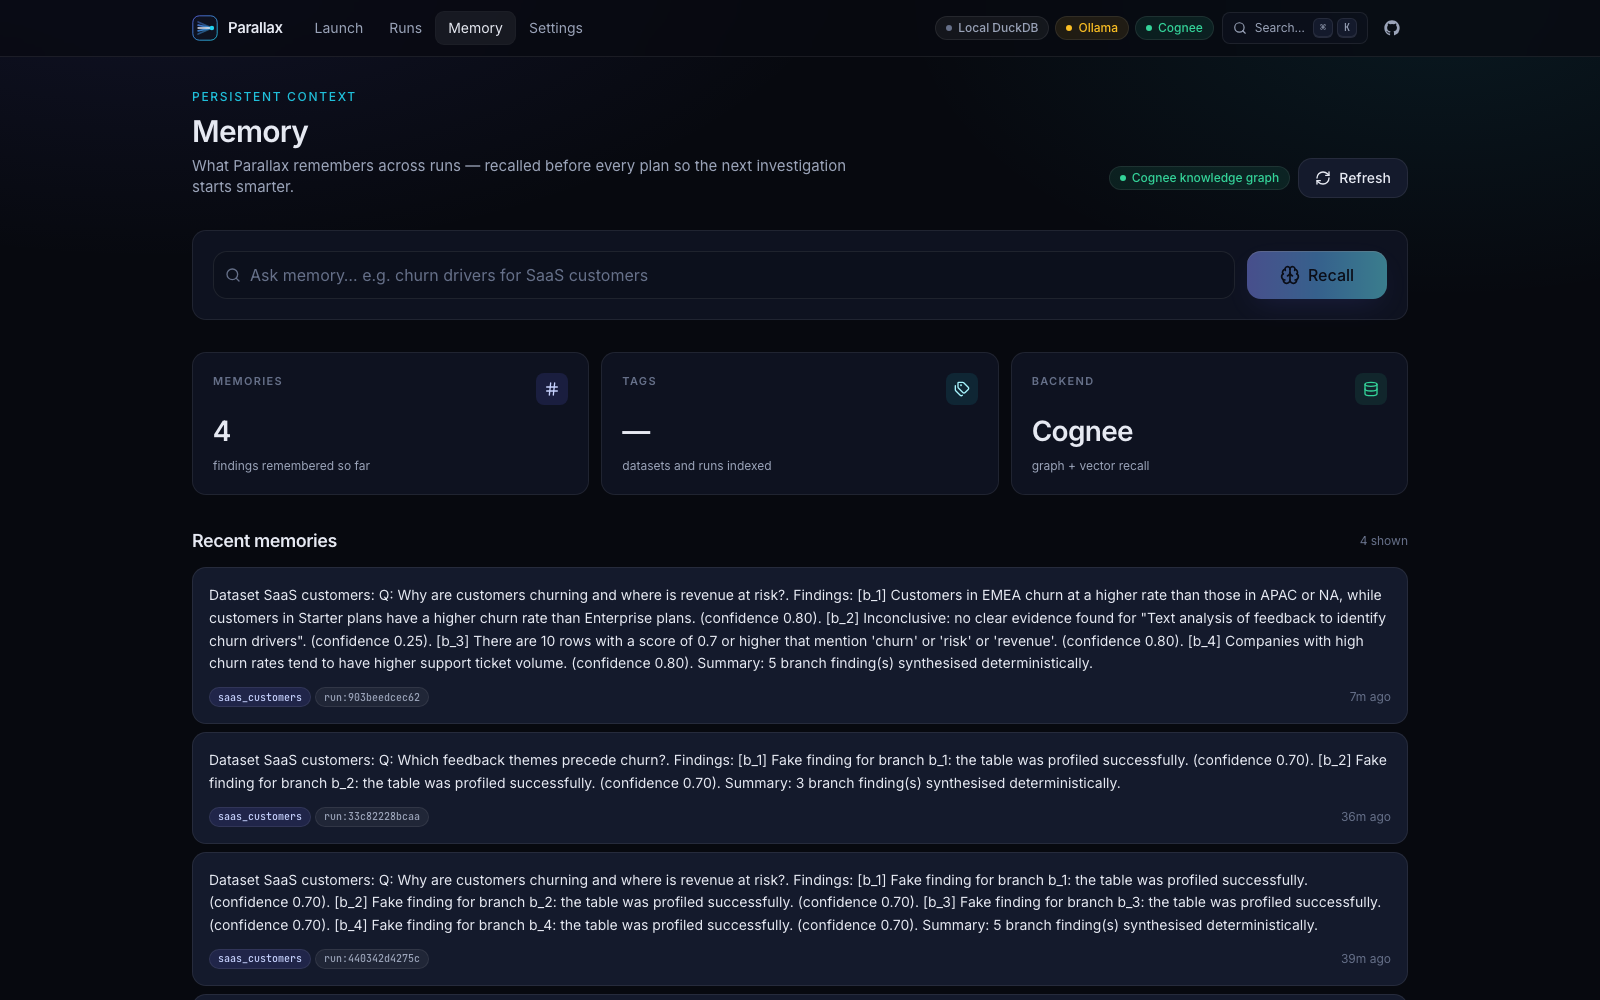Screen dimensions: 1600x1000
Task: Focus the Ask memory input field
Action: point(723,275)
